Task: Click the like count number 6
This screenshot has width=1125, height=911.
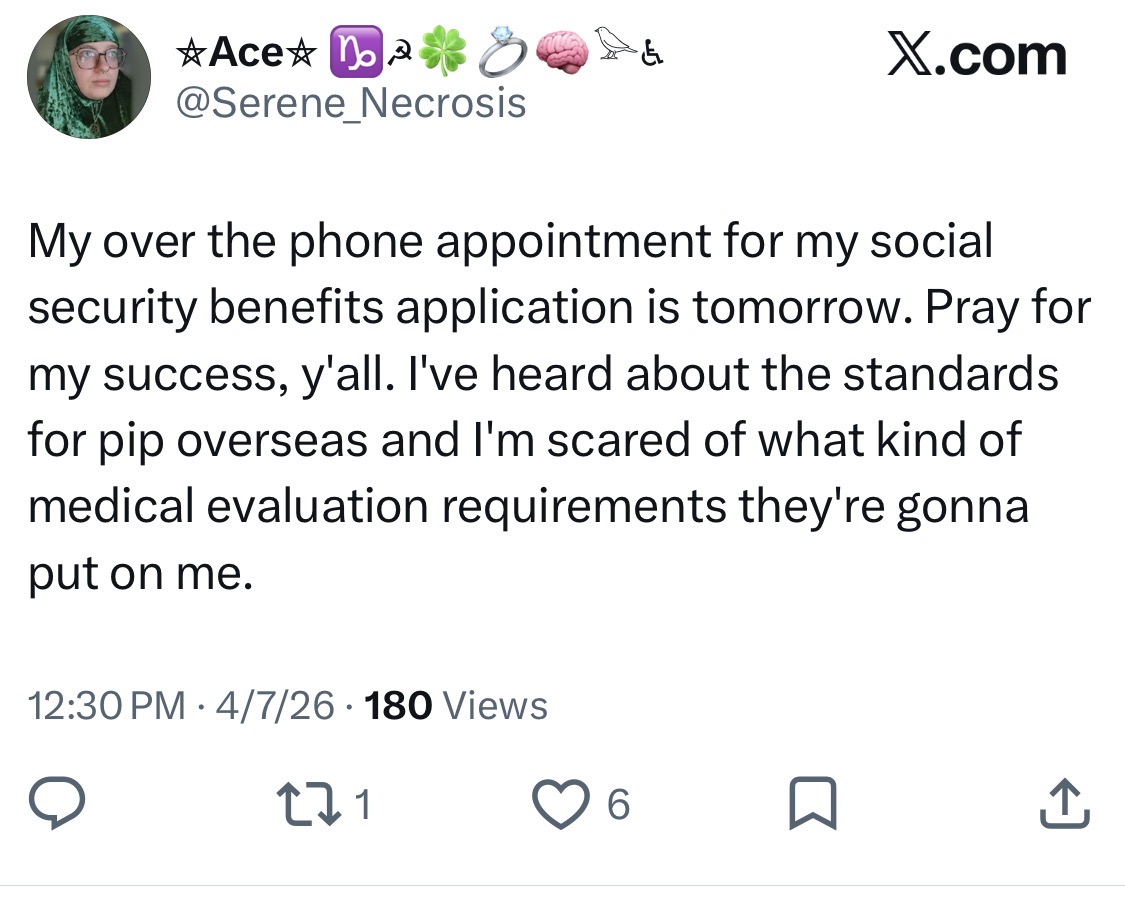Action: 618,804
